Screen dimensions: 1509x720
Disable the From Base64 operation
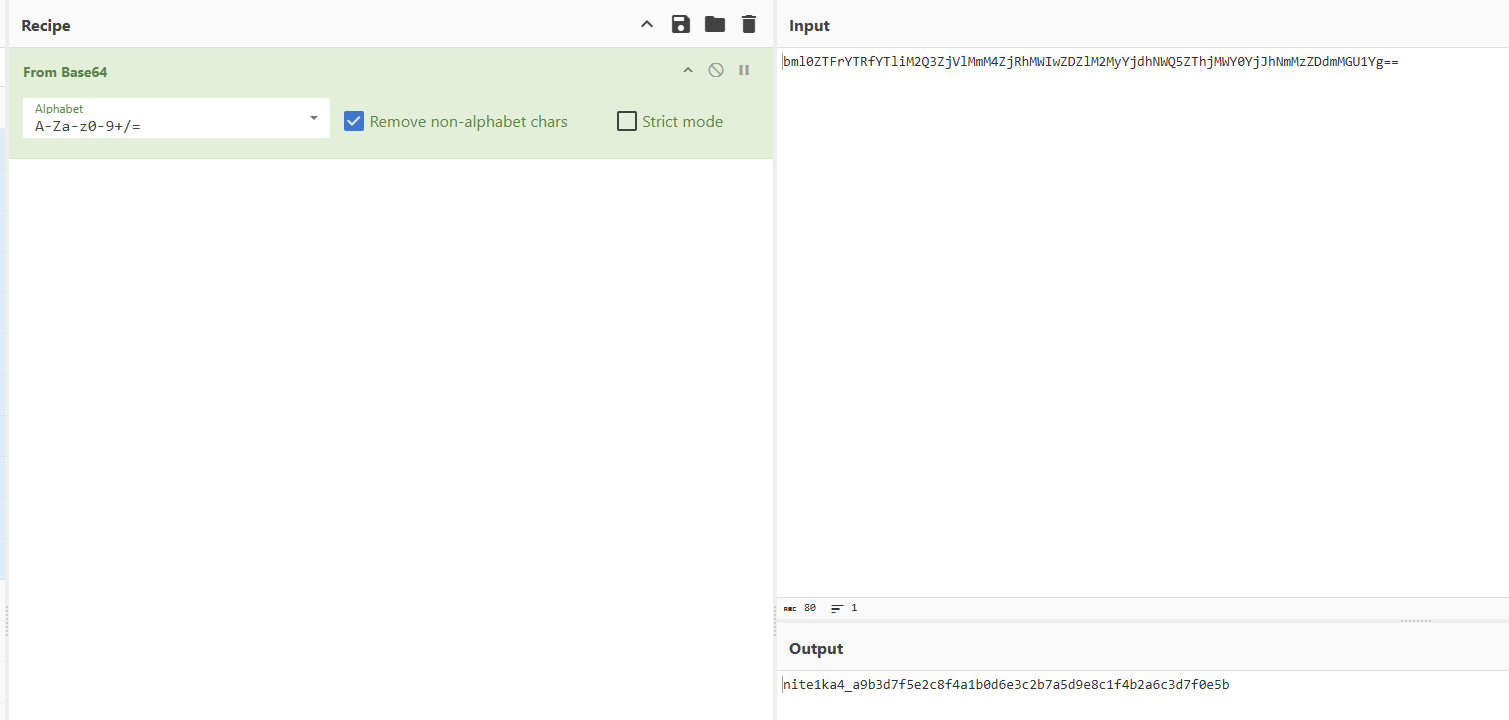click(x=716, y=70)
